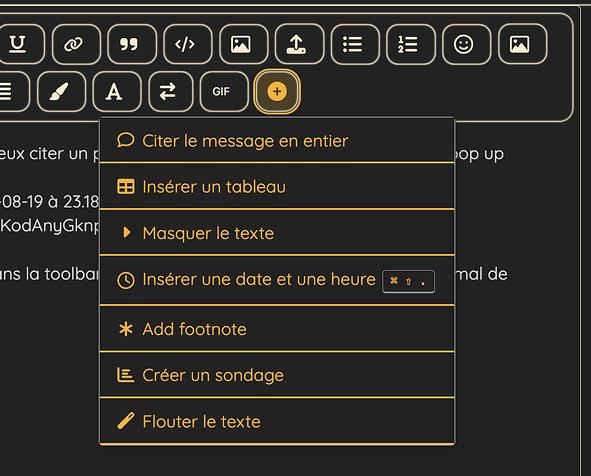Click the upload arrow icon
The image size is (591, 476).
coord(299,44)
